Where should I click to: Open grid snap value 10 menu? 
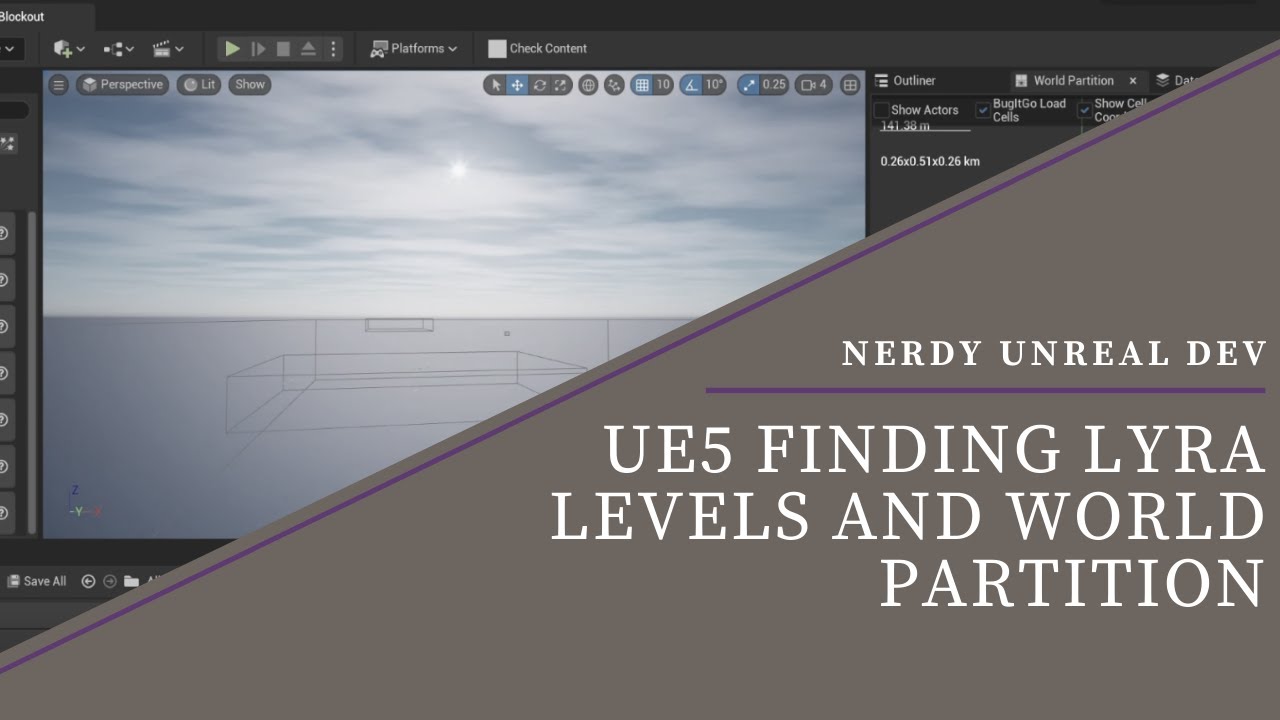coord(663,85)
